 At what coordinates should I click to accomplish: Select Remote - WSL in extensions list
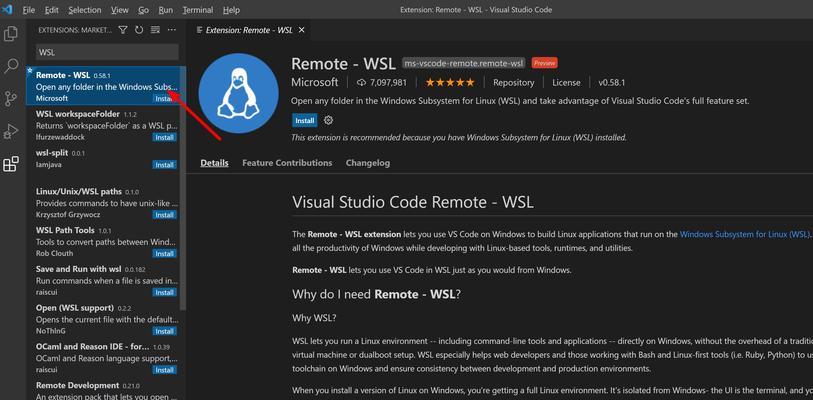pyautogui.click(x=104, y=86)
